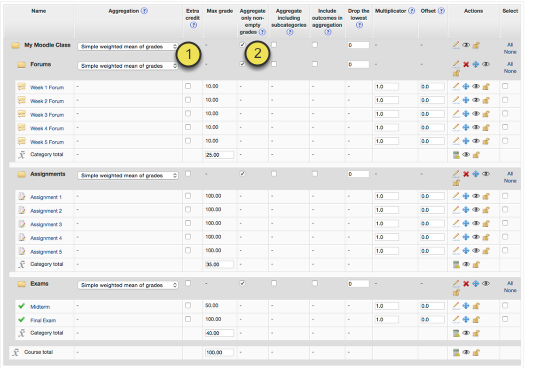Hide the My Moodle Class category

tap(466, 45)
